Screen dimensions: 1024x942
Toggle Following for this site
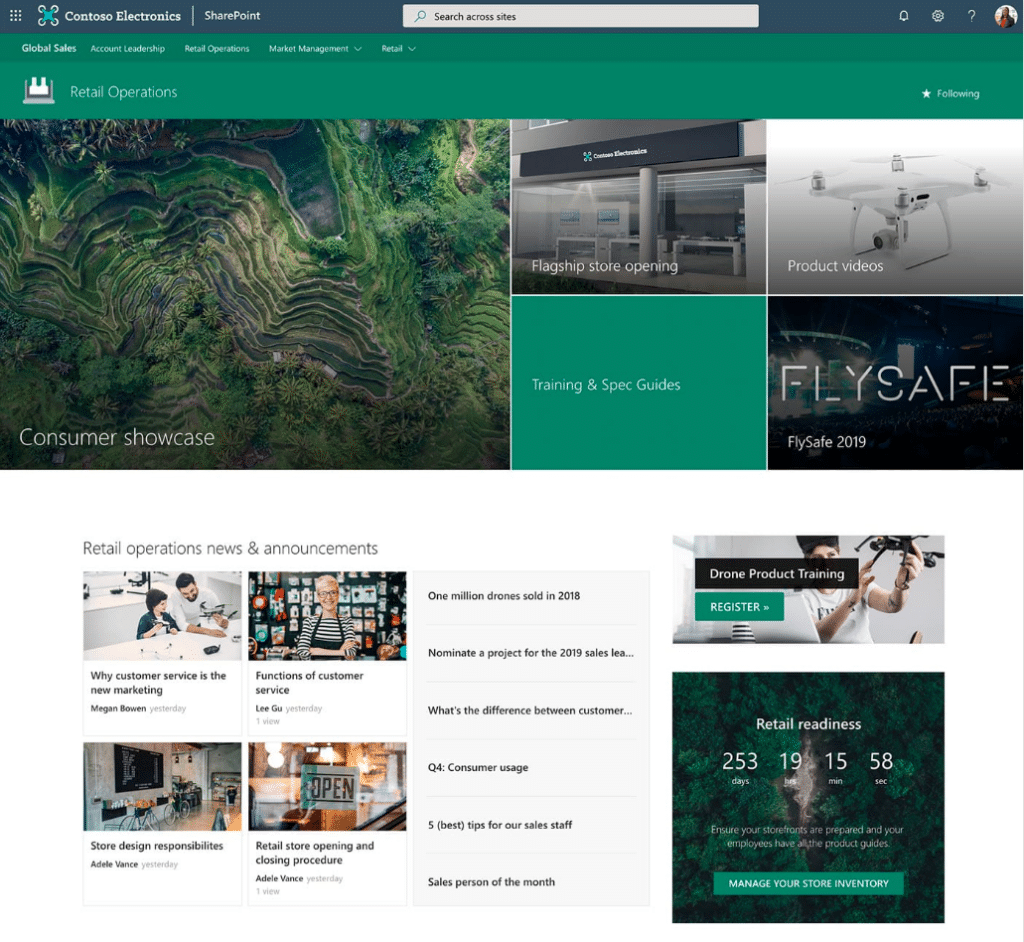(x=948, y=93)
